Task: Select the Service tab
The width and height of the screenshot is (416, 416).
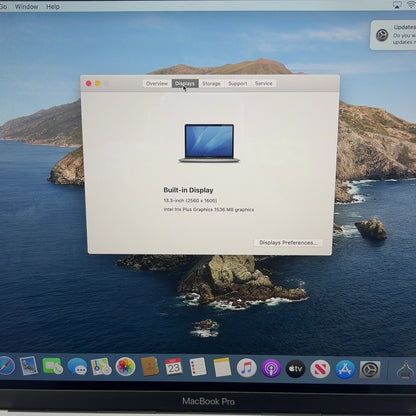Action: (x=264, y=83)
